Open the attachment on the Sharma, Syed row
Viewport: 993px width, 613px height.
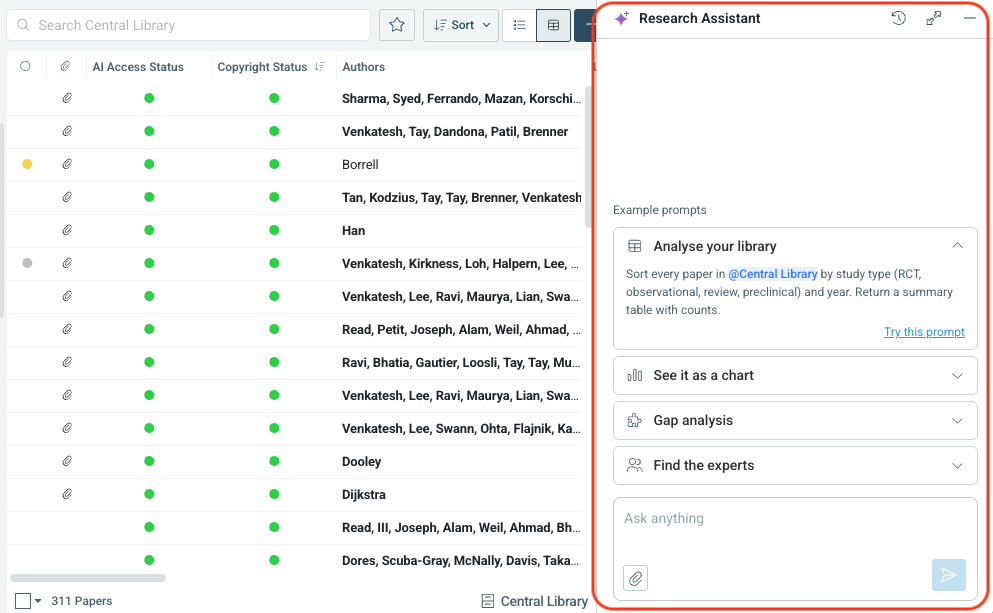pyautogui.click(x=66, y=98)
